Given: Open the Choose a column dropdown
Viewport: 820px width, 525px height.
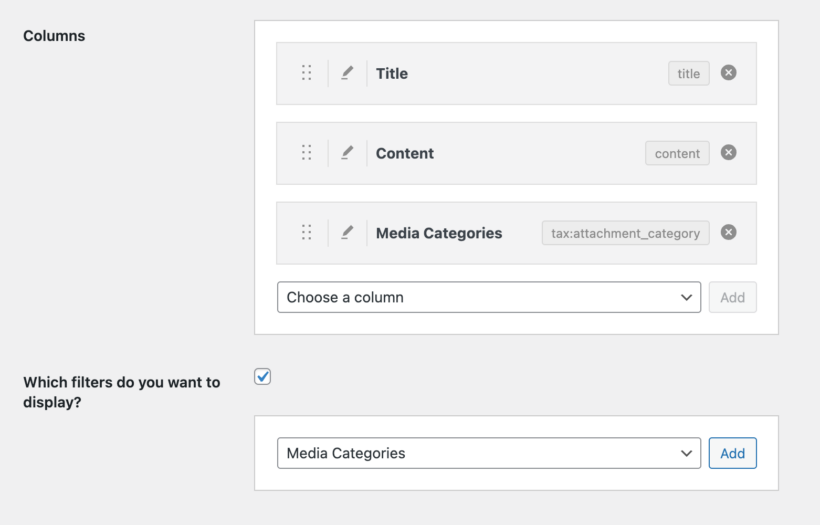Looking at the screenshot, I should coord(488,297).
